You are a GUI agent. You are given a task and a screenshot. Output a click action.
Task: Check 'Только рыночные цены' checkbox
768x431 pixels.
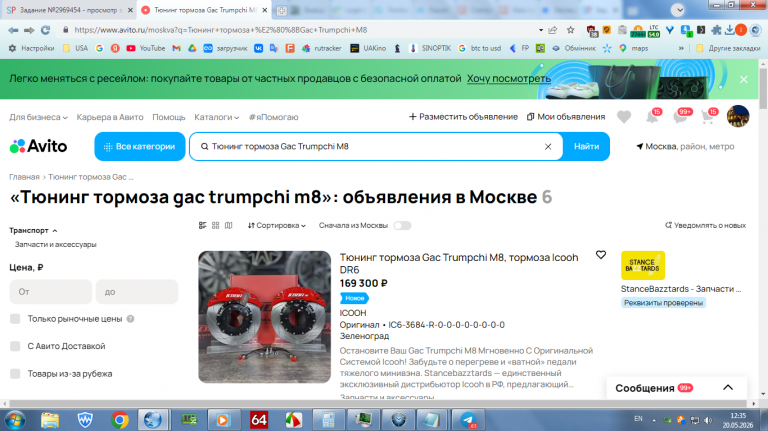pos(15,319)
